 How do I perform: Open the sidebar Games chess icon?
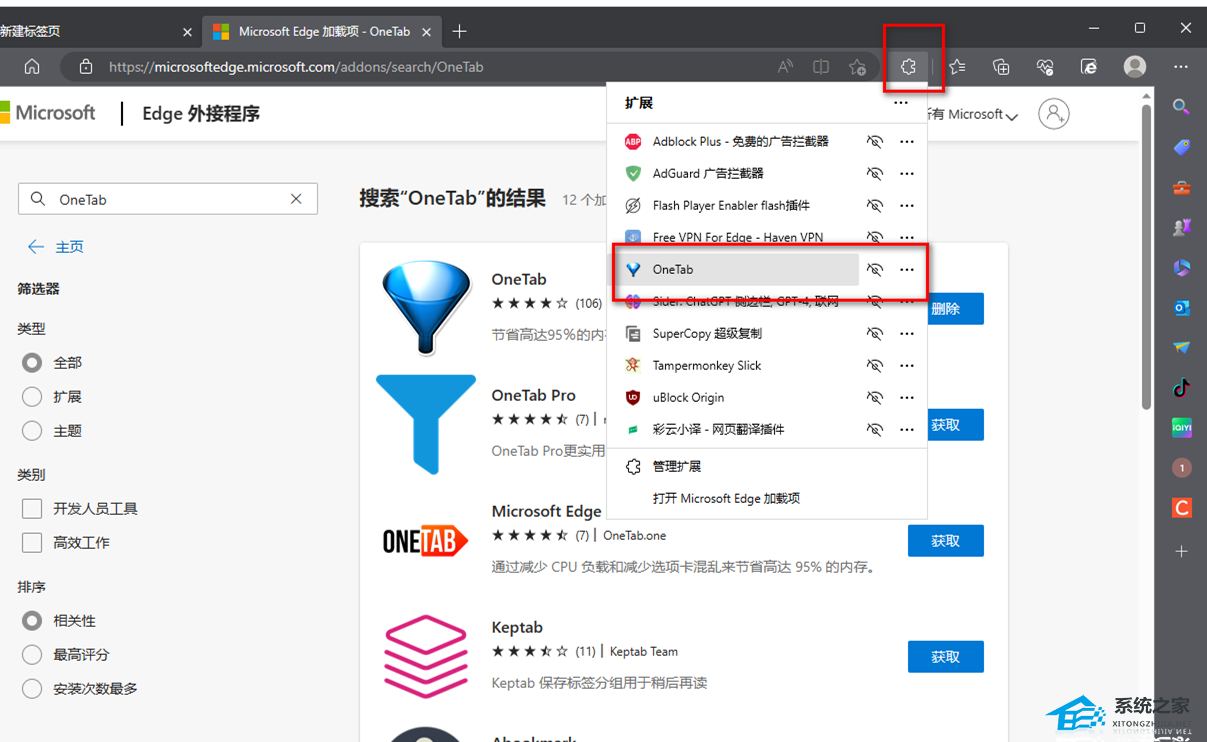pyautogui.click(x=1181, y=228)
